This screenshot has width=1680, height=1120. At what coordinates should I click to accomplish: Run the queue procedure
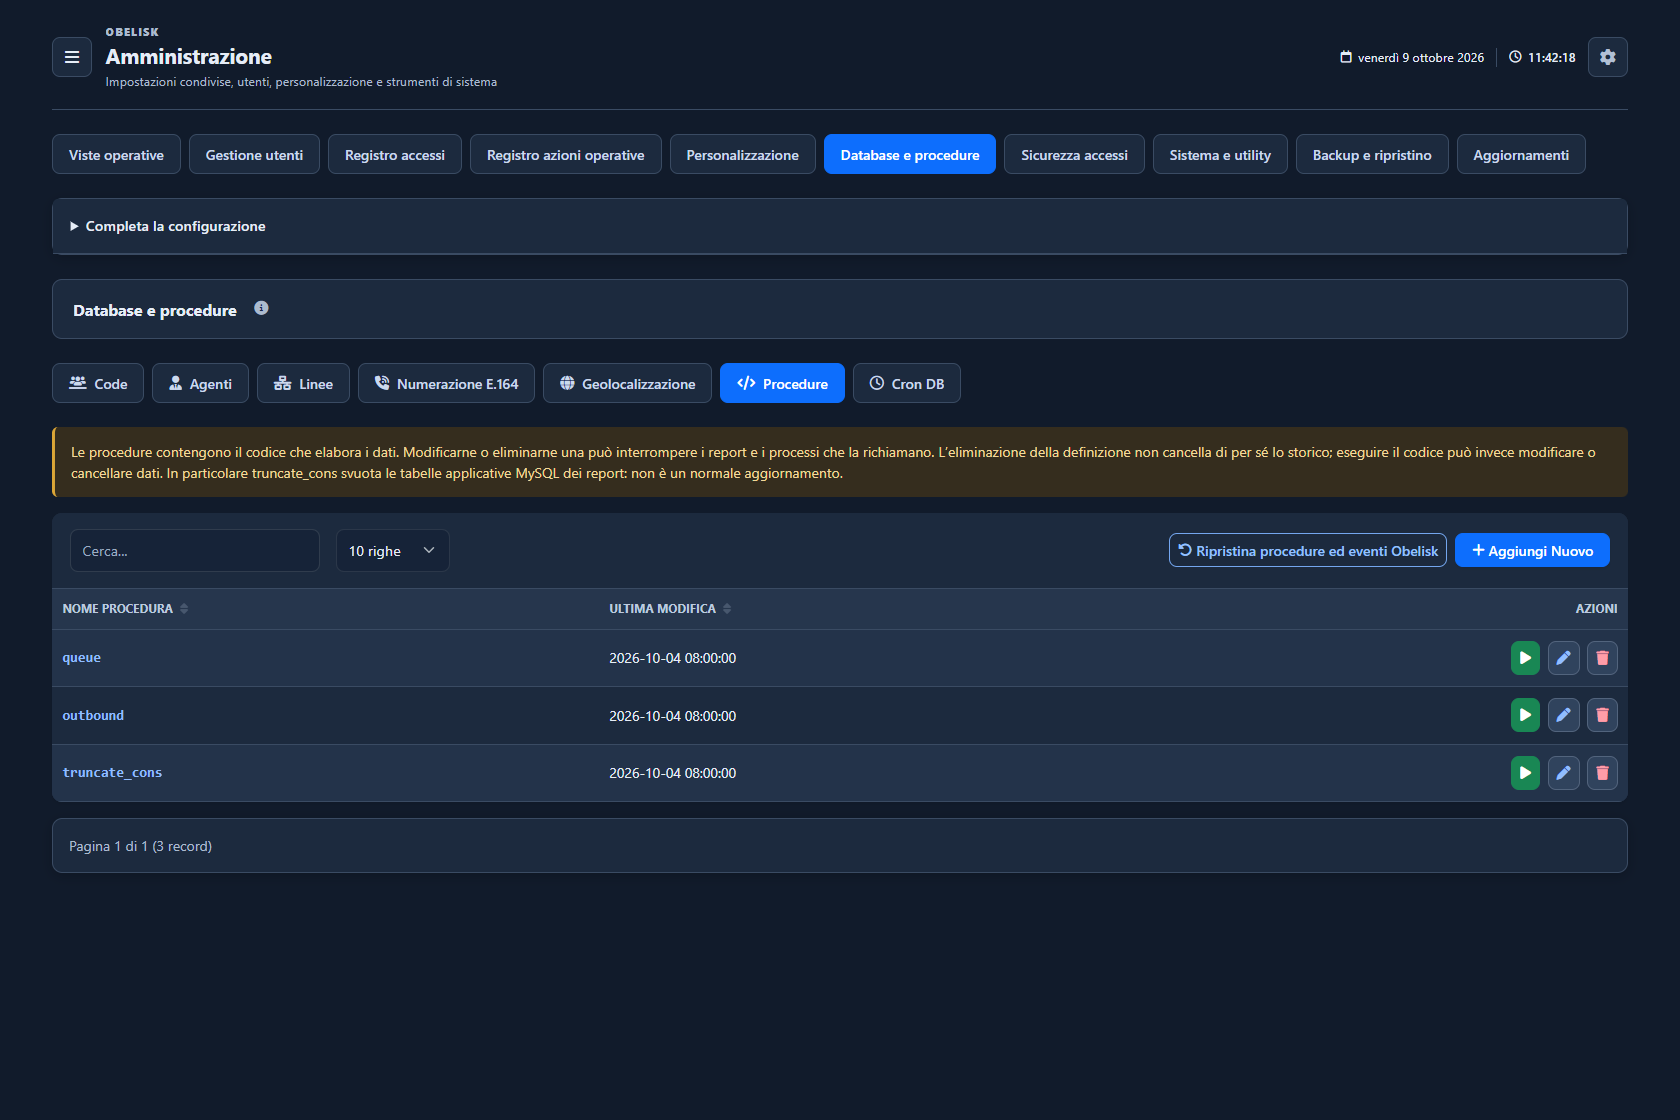tap(1525, 658)
